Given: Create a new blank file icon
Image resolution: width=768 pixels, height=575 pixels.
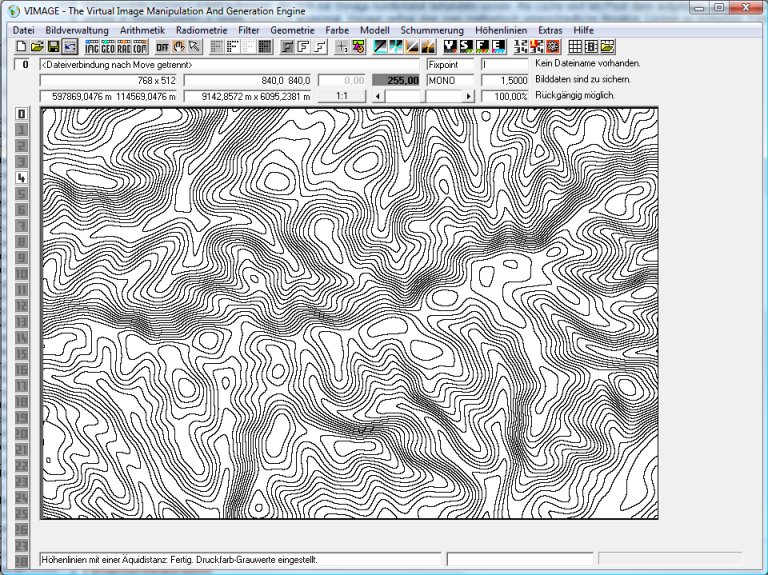Looking at the screenshot, I should coord(21,47).
